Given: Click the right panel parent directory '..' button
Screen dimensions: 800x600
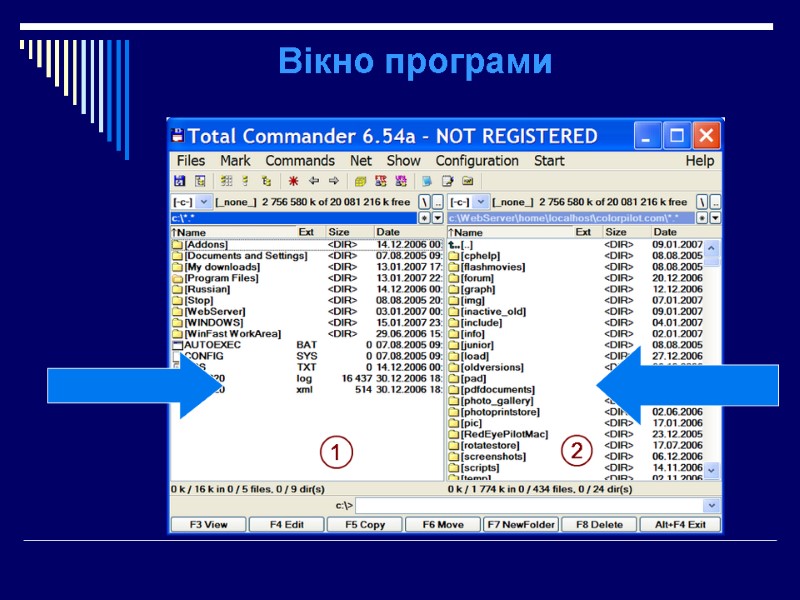Looking at the screenshot, I should click(x=715, y=202).
